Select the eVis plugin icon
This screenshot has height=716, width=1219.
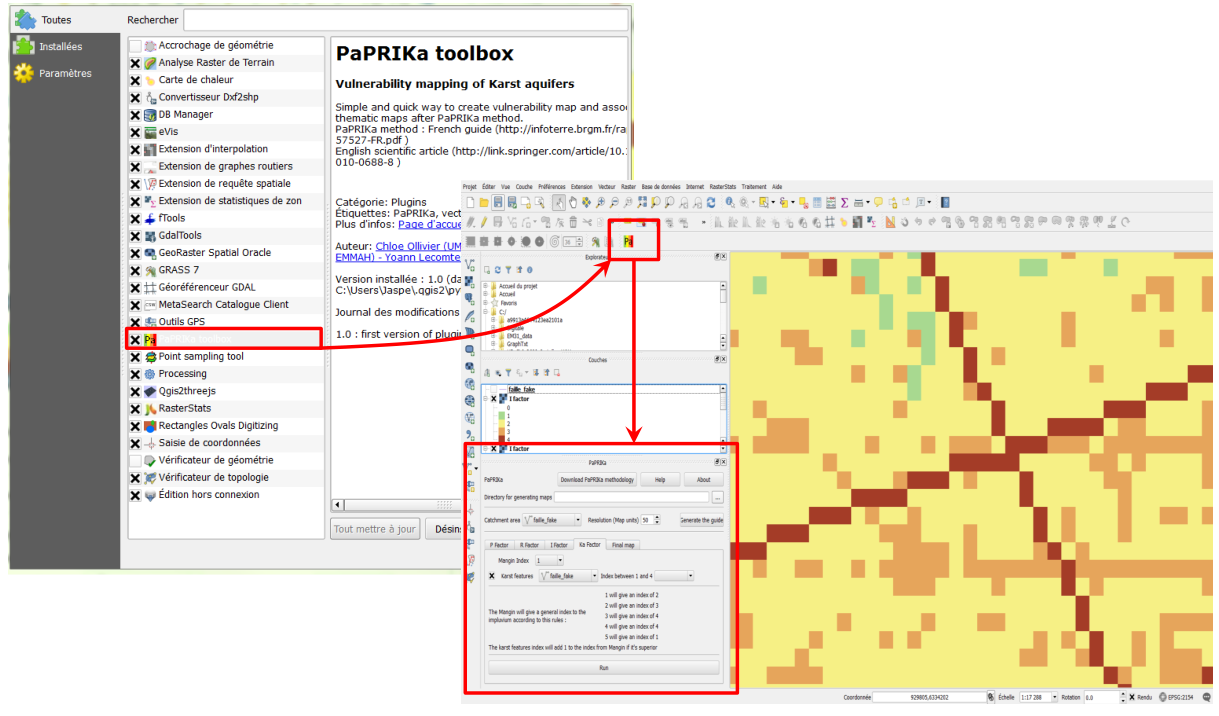150,131
